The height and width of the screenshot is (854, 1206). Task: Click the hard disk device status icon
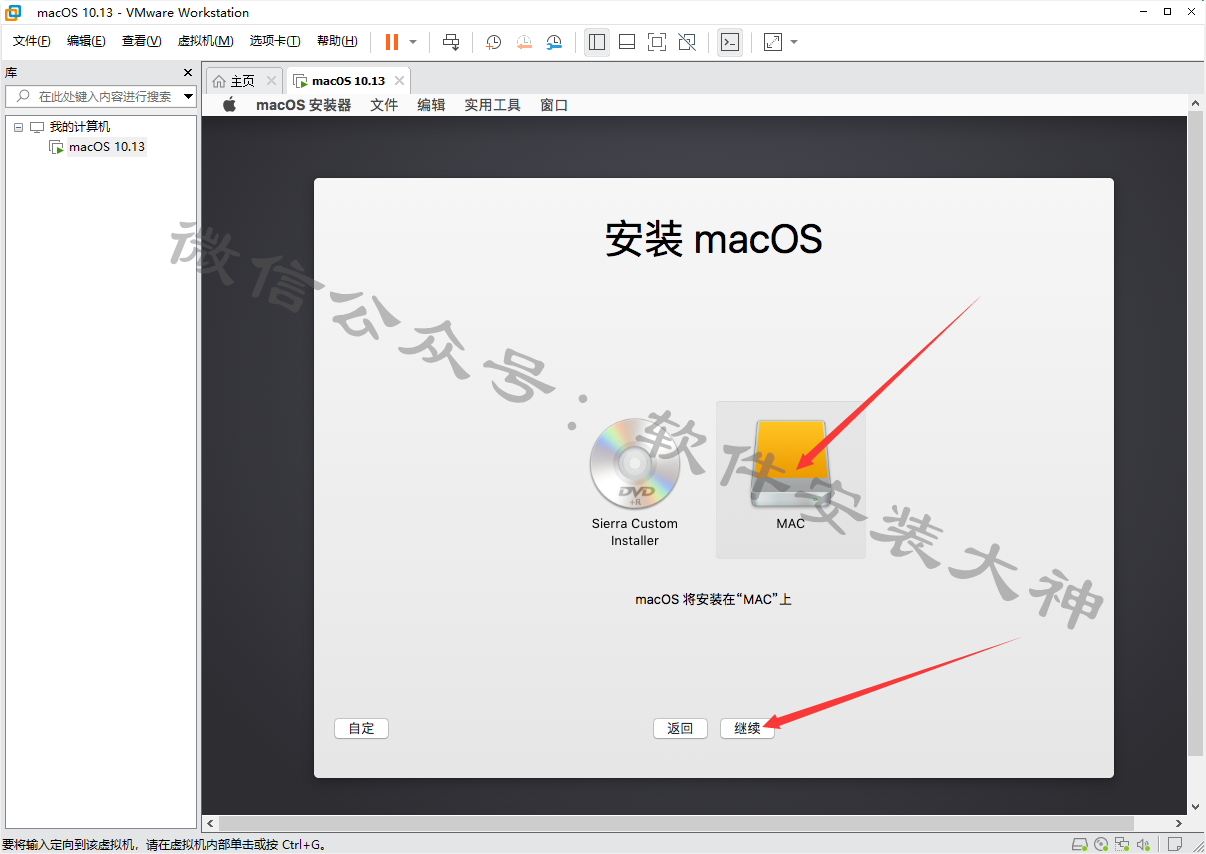click(x=1080, y=845)
